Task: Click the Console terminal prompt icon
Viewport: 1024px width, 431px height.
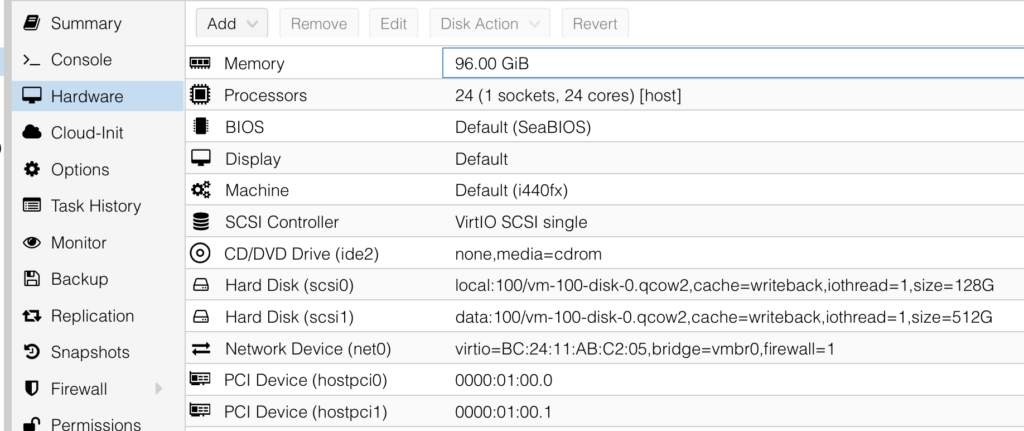Action: pyautogui.click(x=31, y=60)
